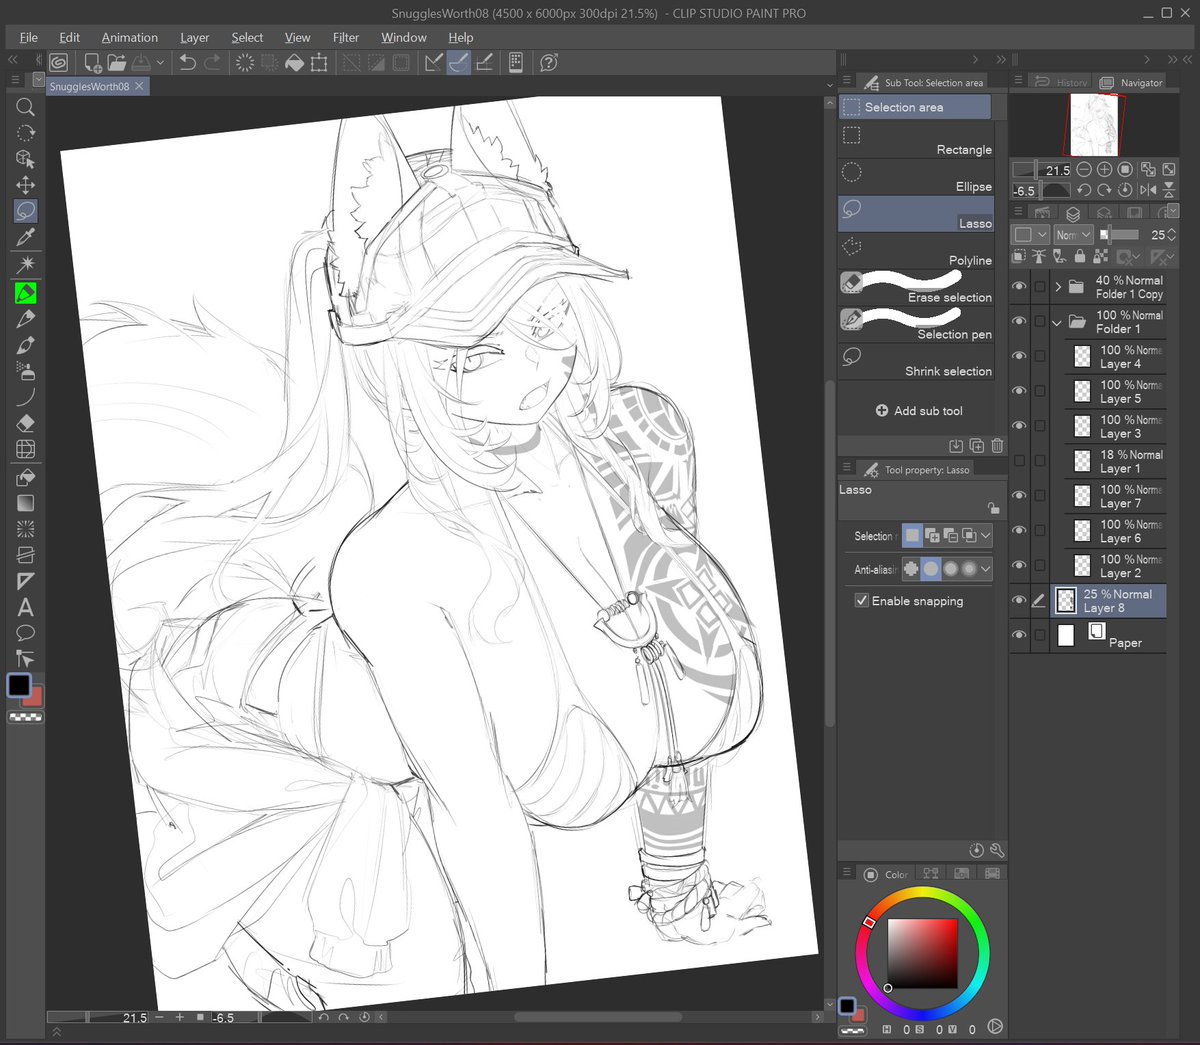Image resolution: width=1200 pixels, height=1045 pixels.
Task: Select the Shrink selection sub tool
Action: click(916, 363)
